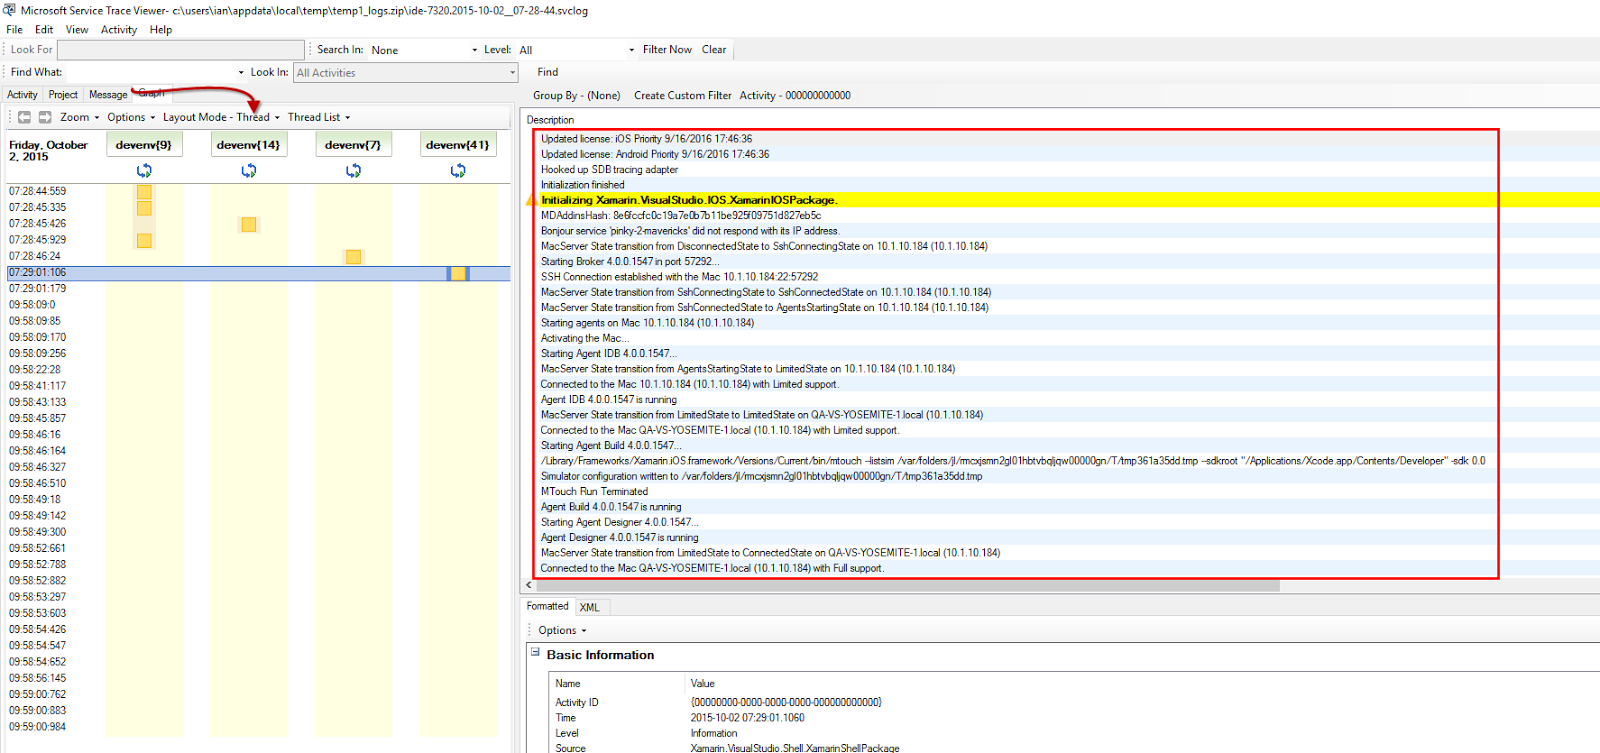
Task: Collapse the Basic Information section
Action: point(535,652)
